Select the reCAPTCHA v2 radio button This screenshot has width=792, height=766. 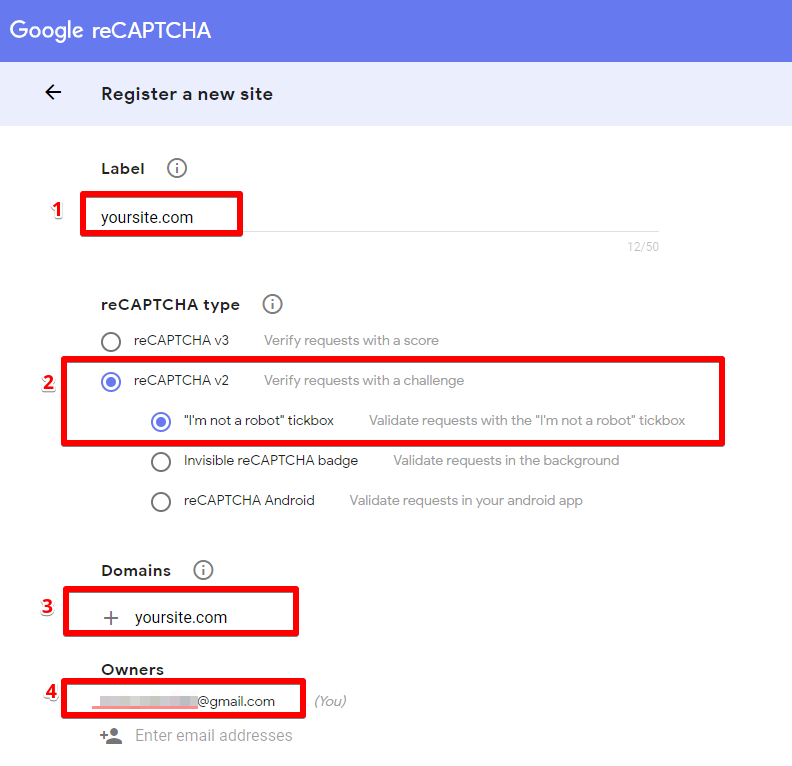[x=111, y=382]
